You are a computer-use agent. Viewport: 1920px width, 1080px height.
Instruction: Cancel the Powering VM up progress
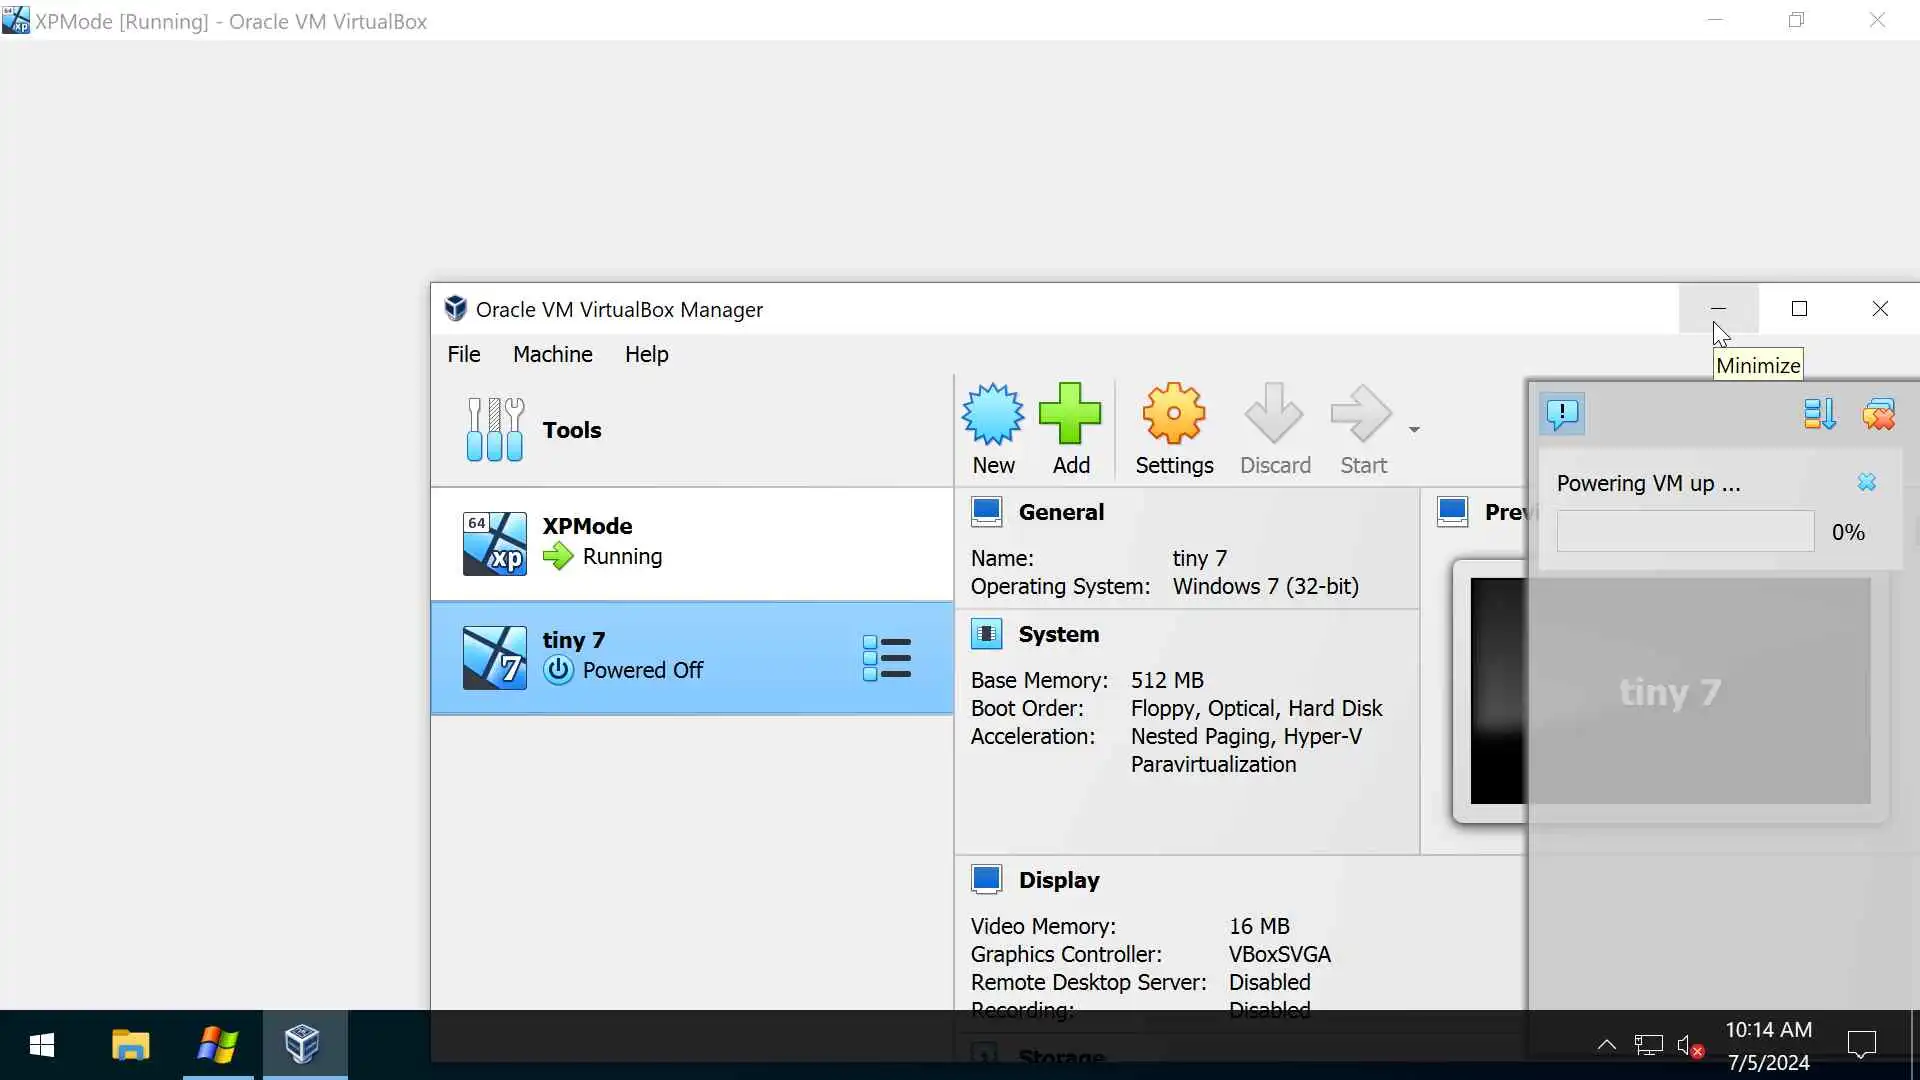pos(1866,483)
